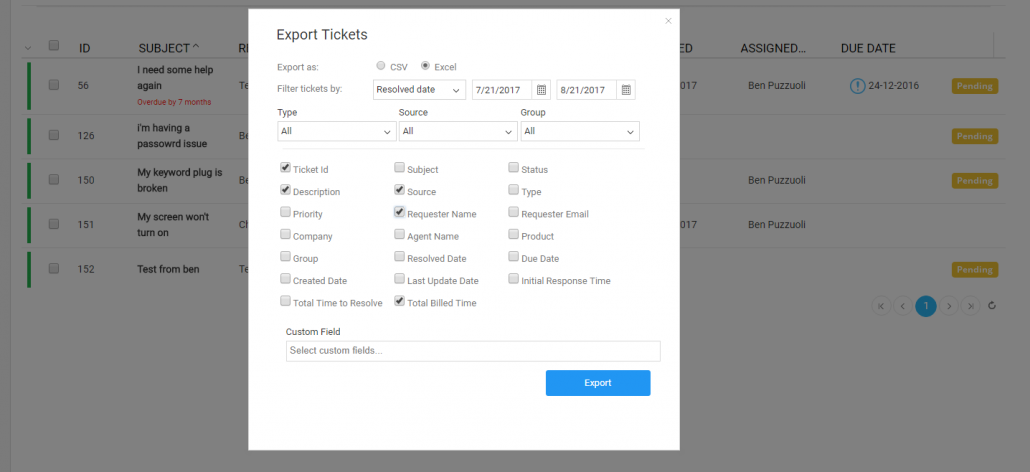Go to the first page of tickets
Viewport: 1030px width, 472px height.
882,305
